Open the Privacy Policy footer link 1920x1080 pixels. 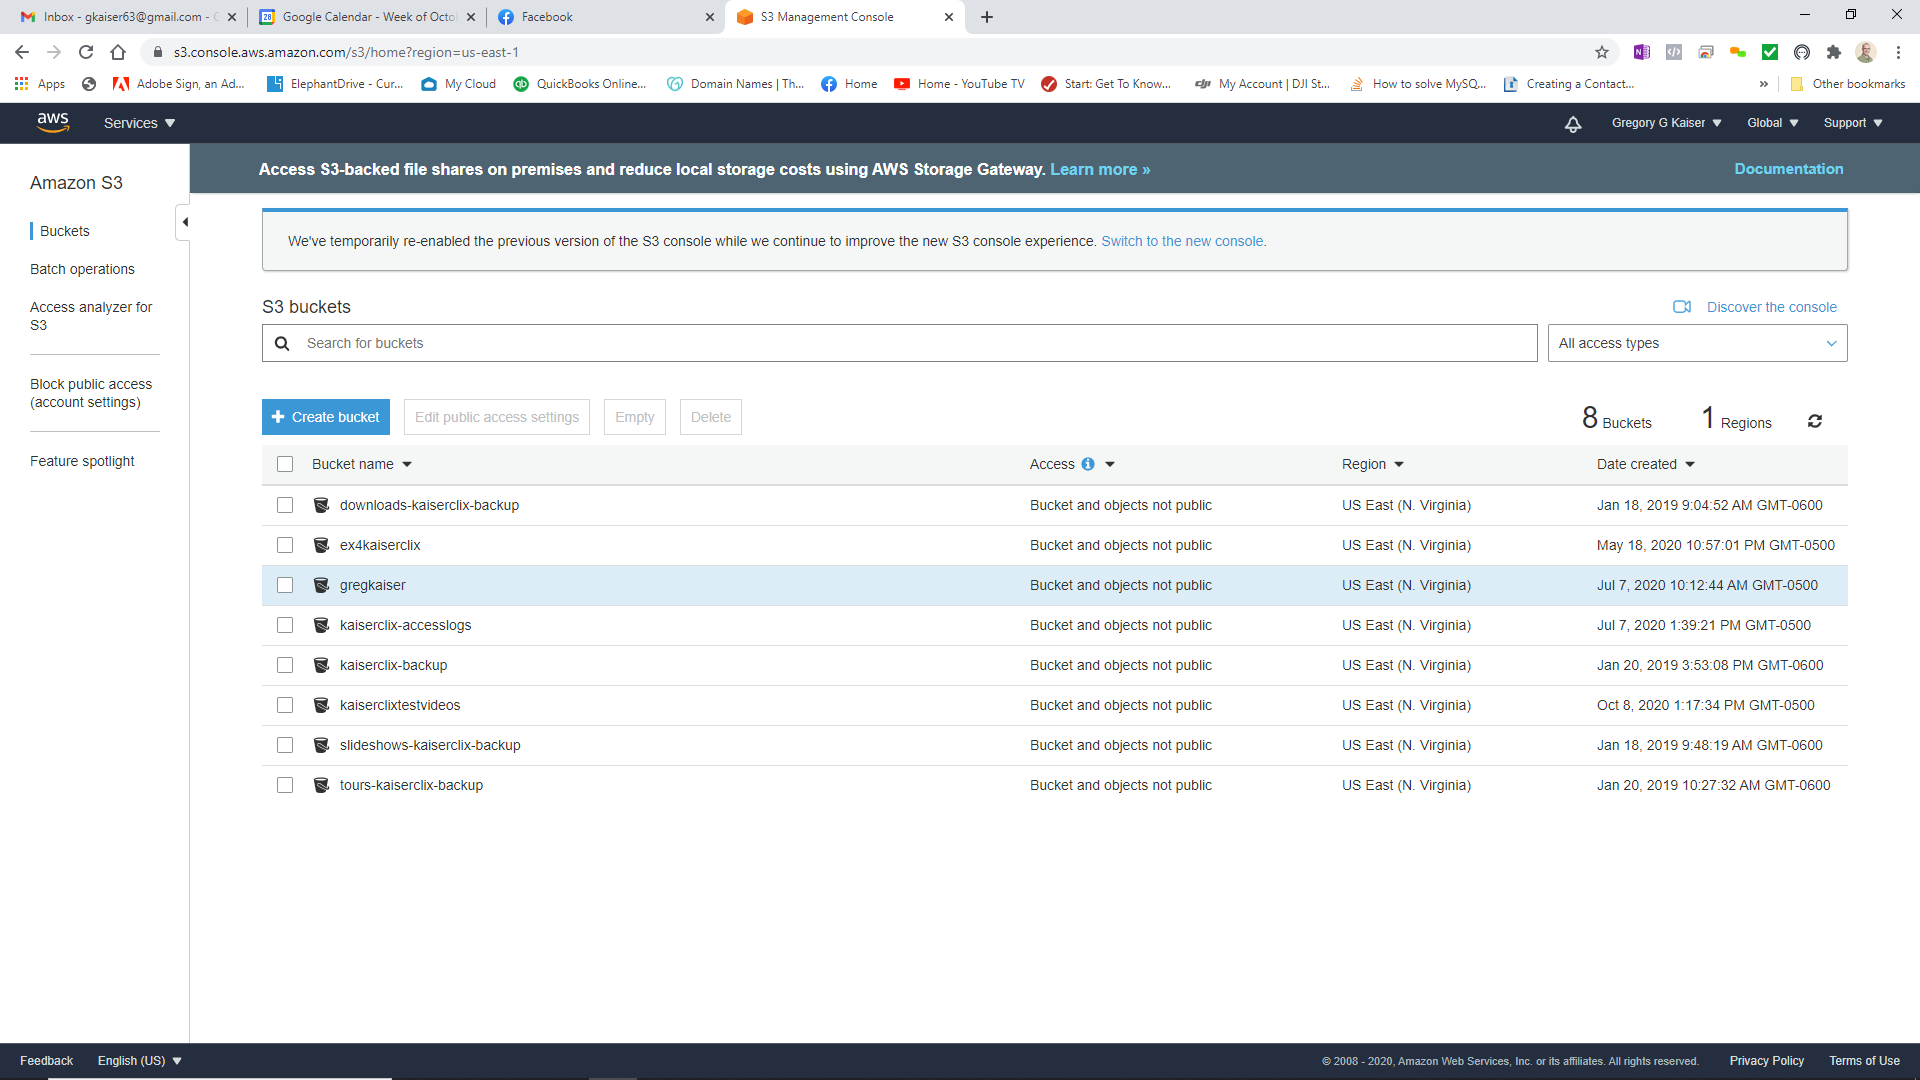tap(1766, 1061)
